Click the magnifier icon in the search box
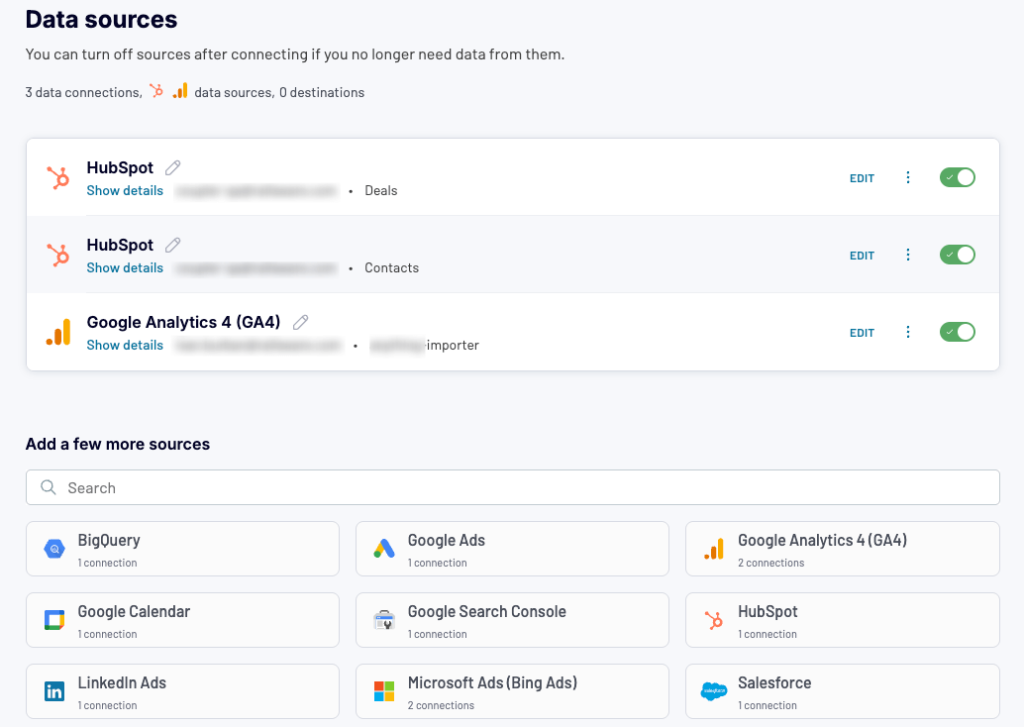This screenshot has width=1024, height=727. pos(48,487)
